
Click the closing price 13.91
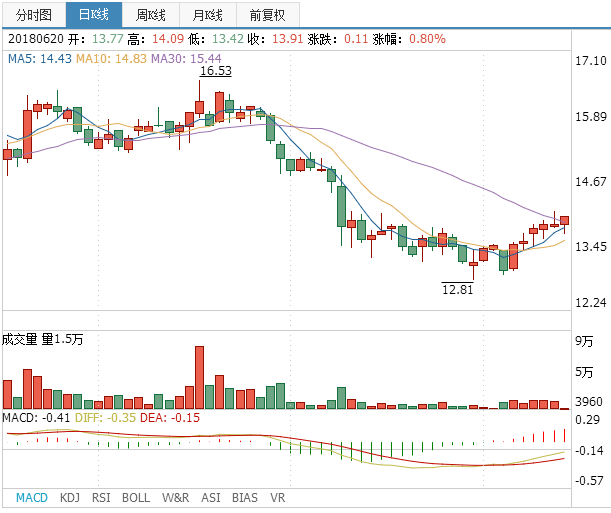click(x=288, y=39)
